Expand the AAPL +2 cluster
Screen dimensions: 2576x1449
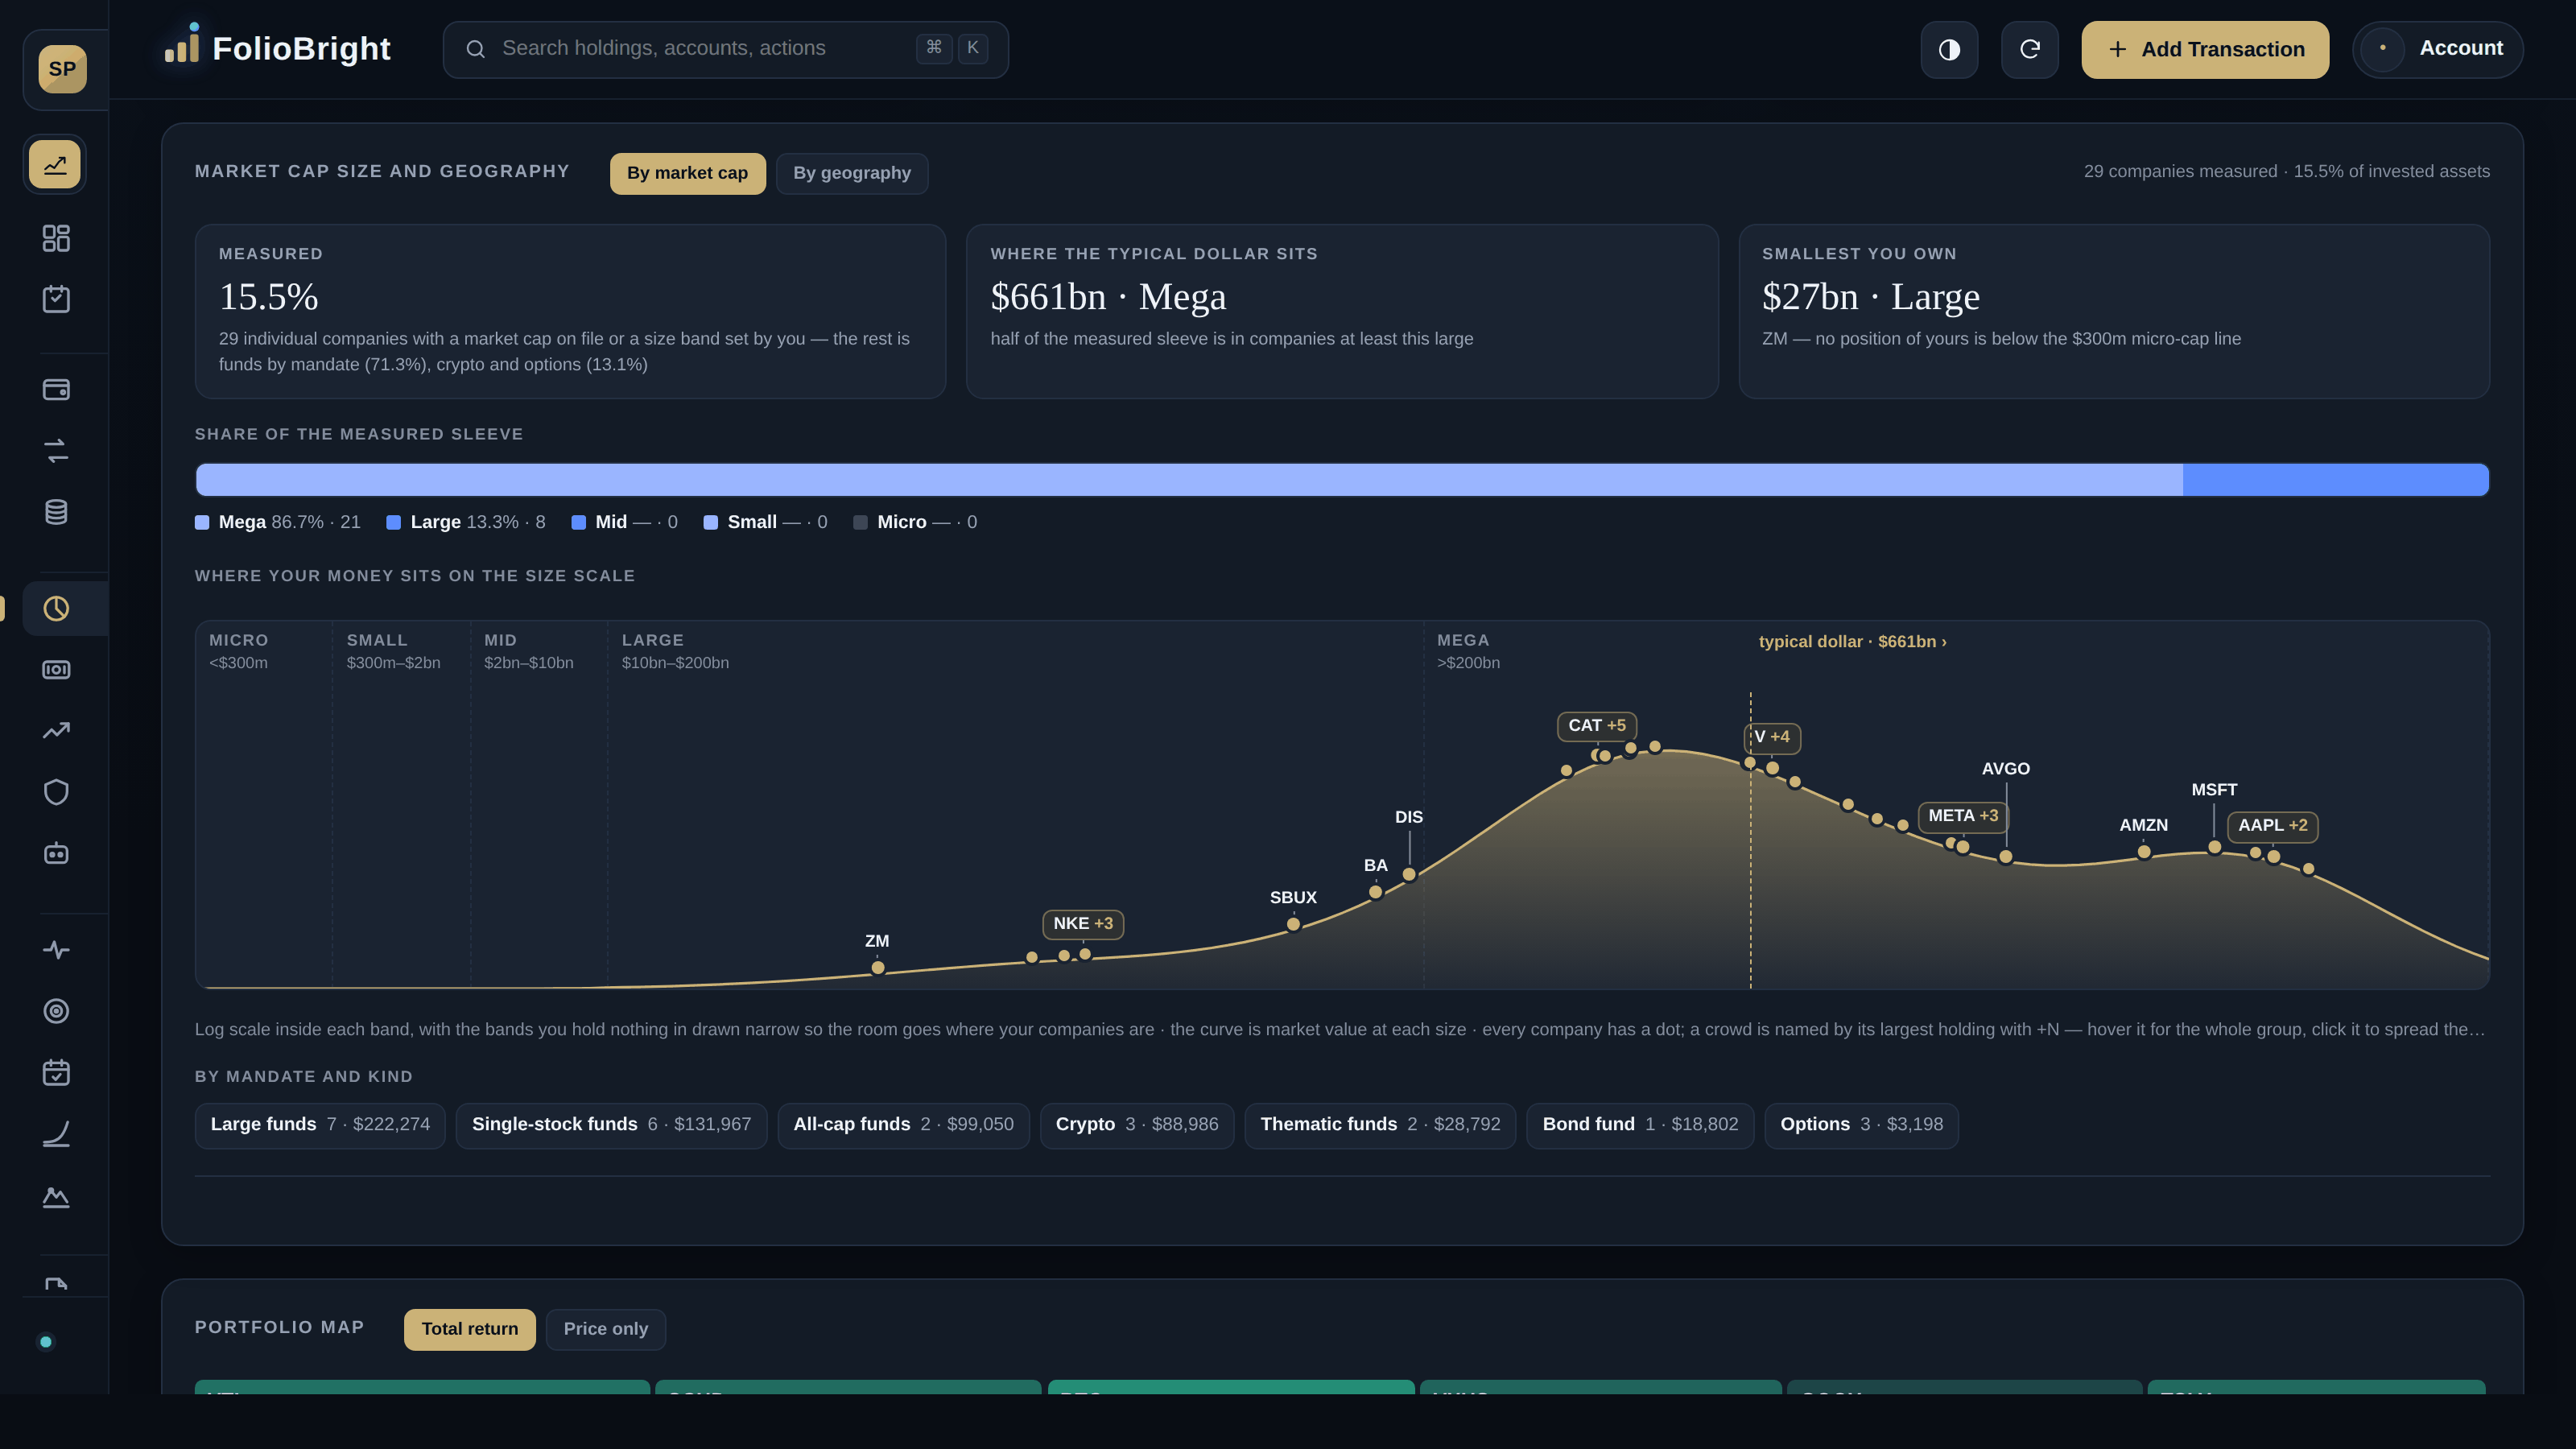pyautogui.click(x=2272, y=826)
